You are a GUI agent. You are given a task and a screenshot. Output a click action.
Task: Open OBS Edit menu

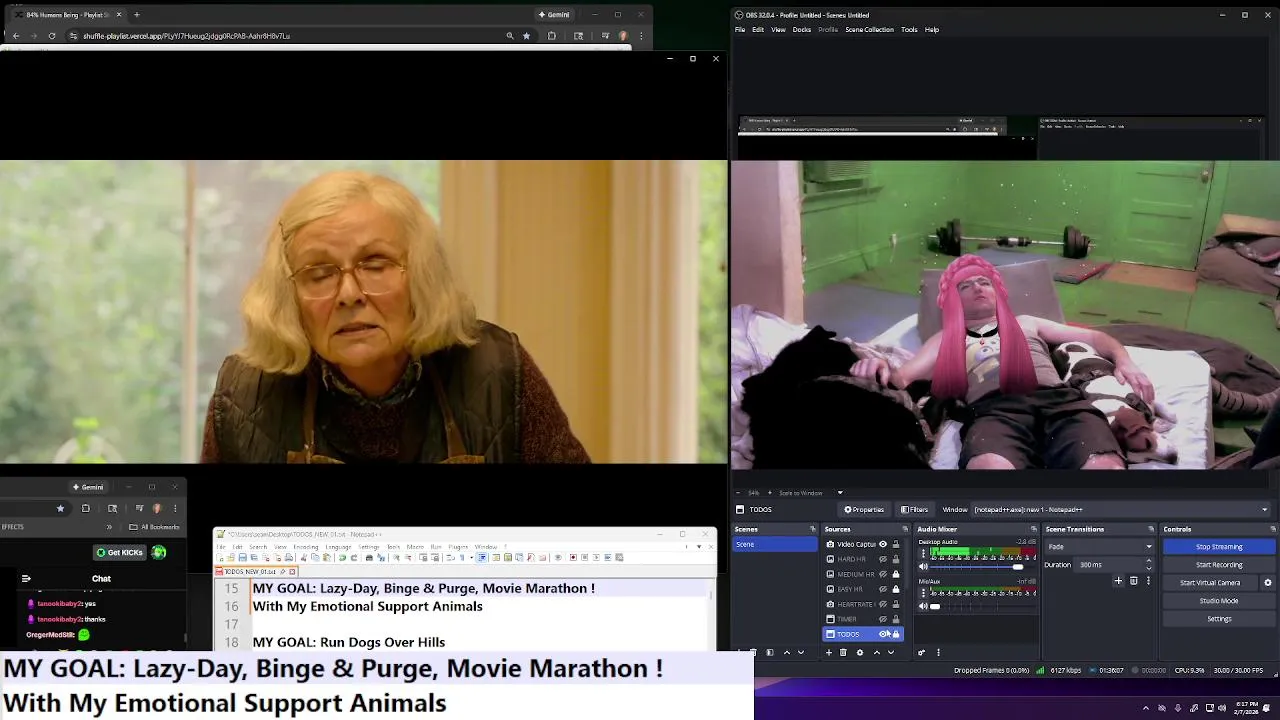[758, 29]
